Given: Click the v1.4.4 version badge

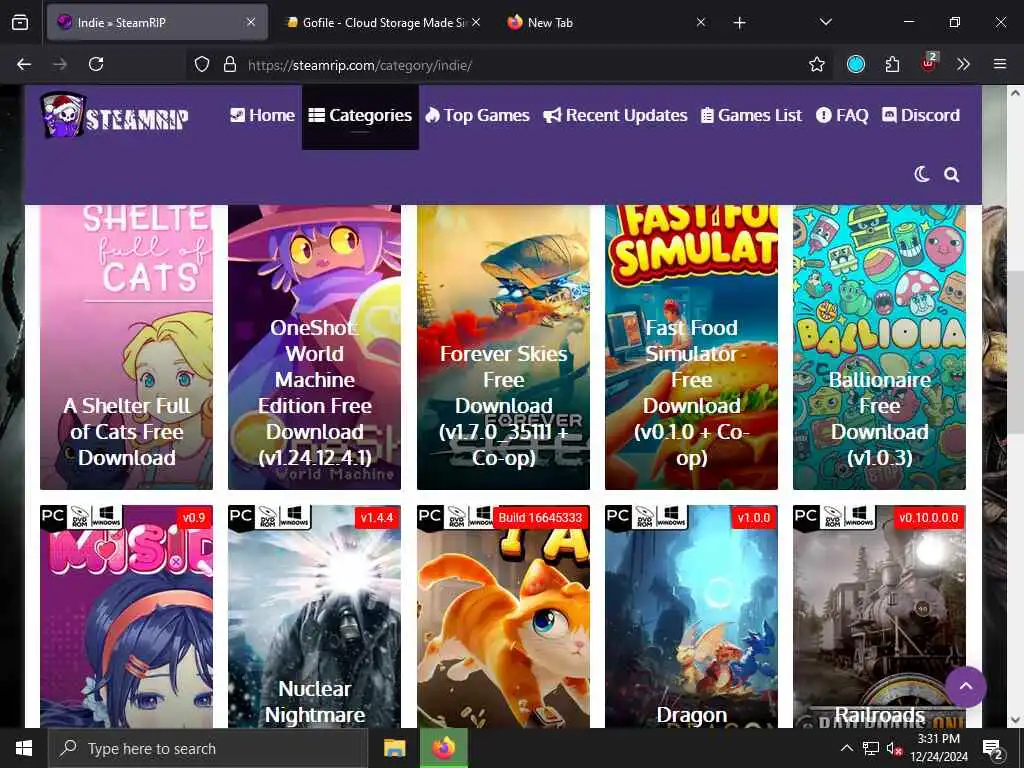Looking at the screenshot, I should click(377, 518).
